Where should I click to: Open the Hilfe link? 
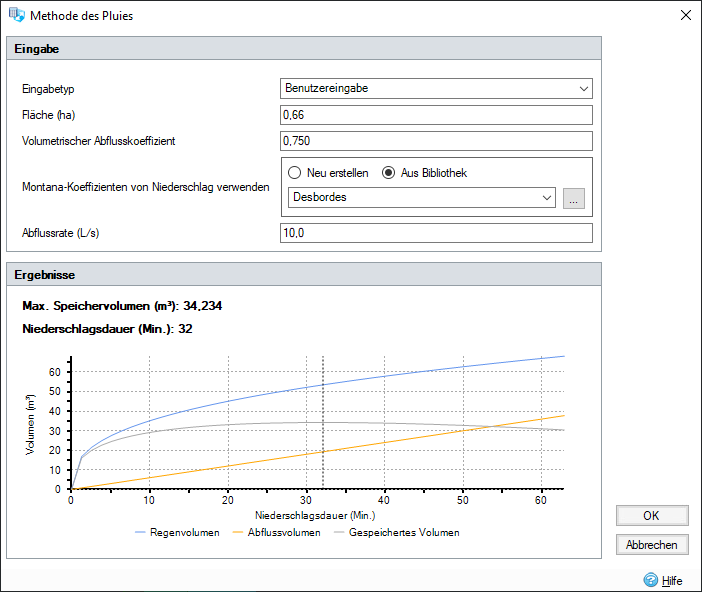point(672,581)
